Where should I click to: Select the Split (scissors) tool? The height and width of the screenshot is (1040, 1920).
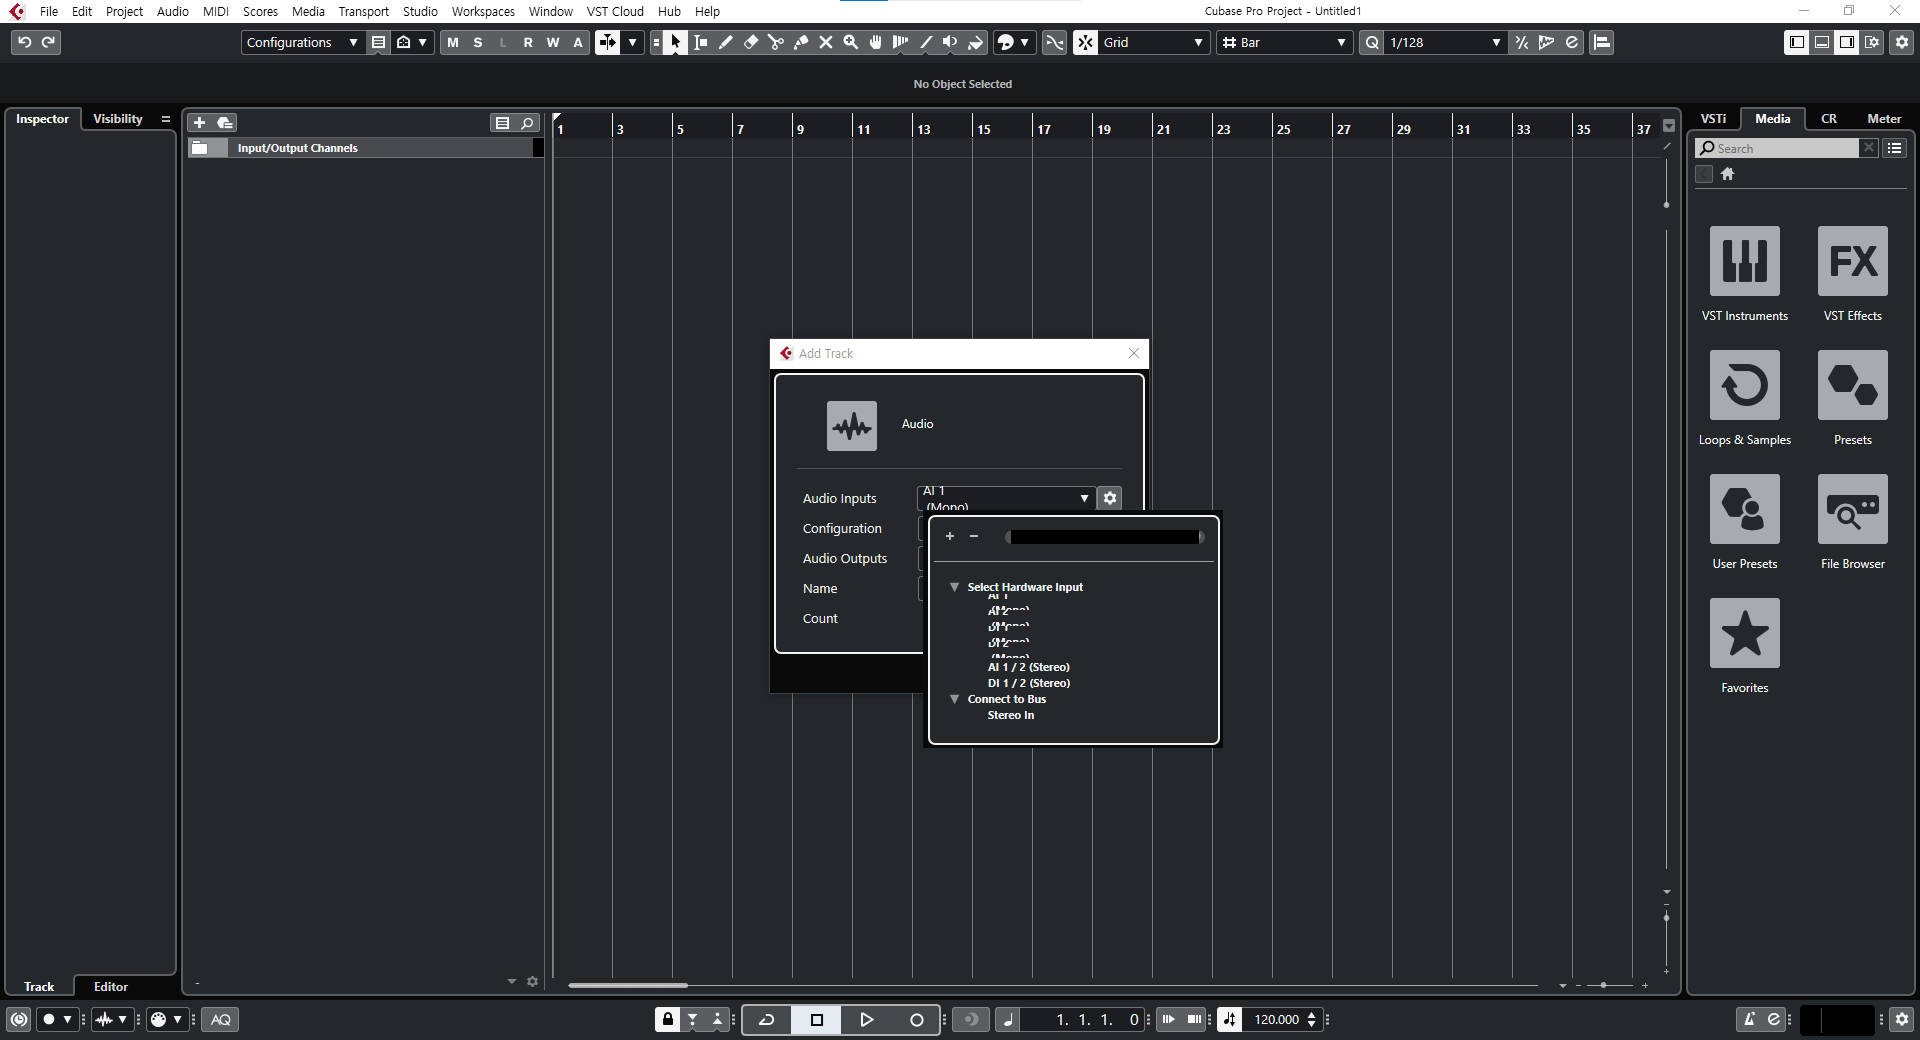click(776, 42)
